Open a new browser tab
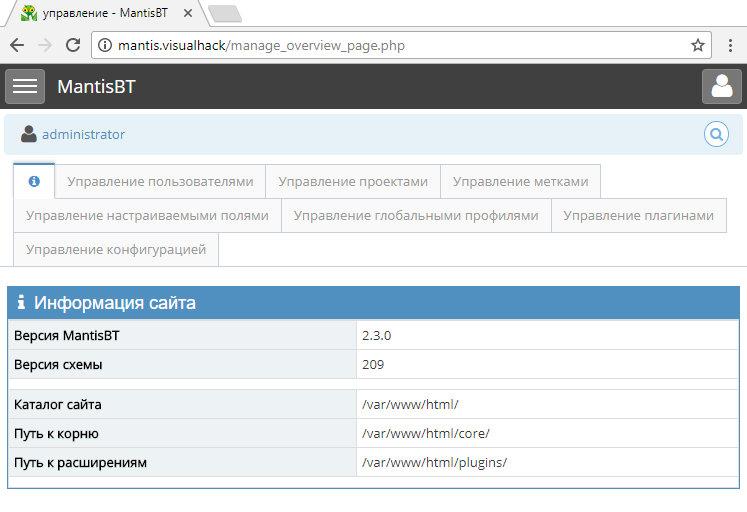Viewport: 747px width, 512px height. (x=225, y=13)
